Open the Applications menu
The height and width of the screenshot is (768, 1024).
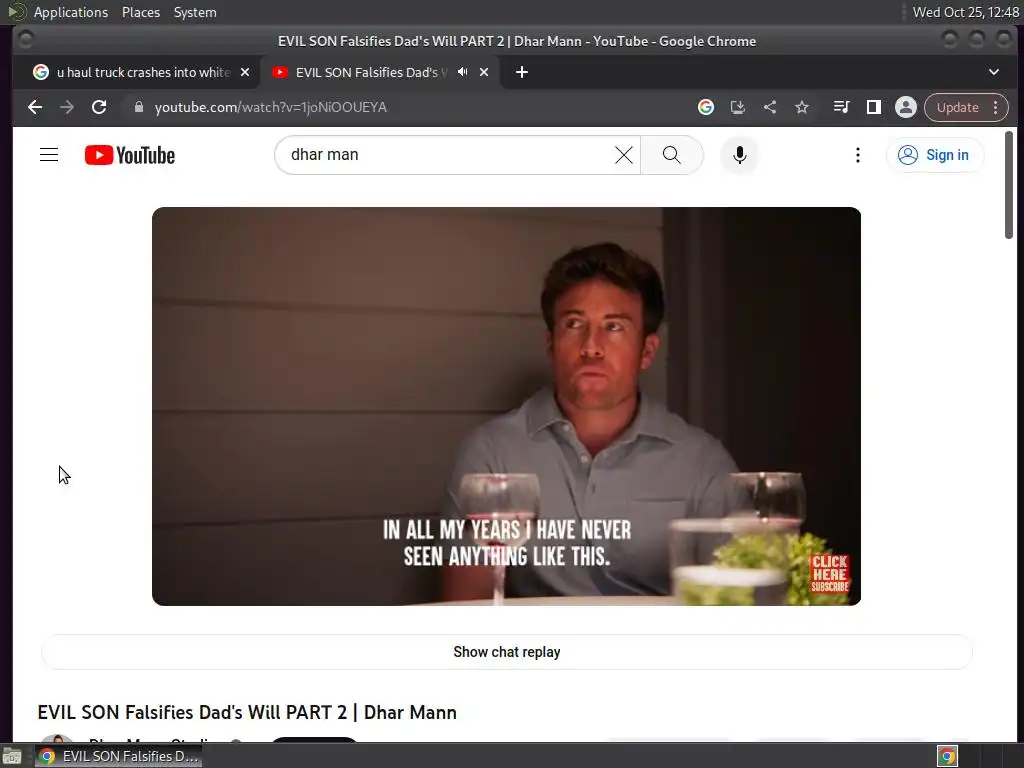[x=71, y=12]
